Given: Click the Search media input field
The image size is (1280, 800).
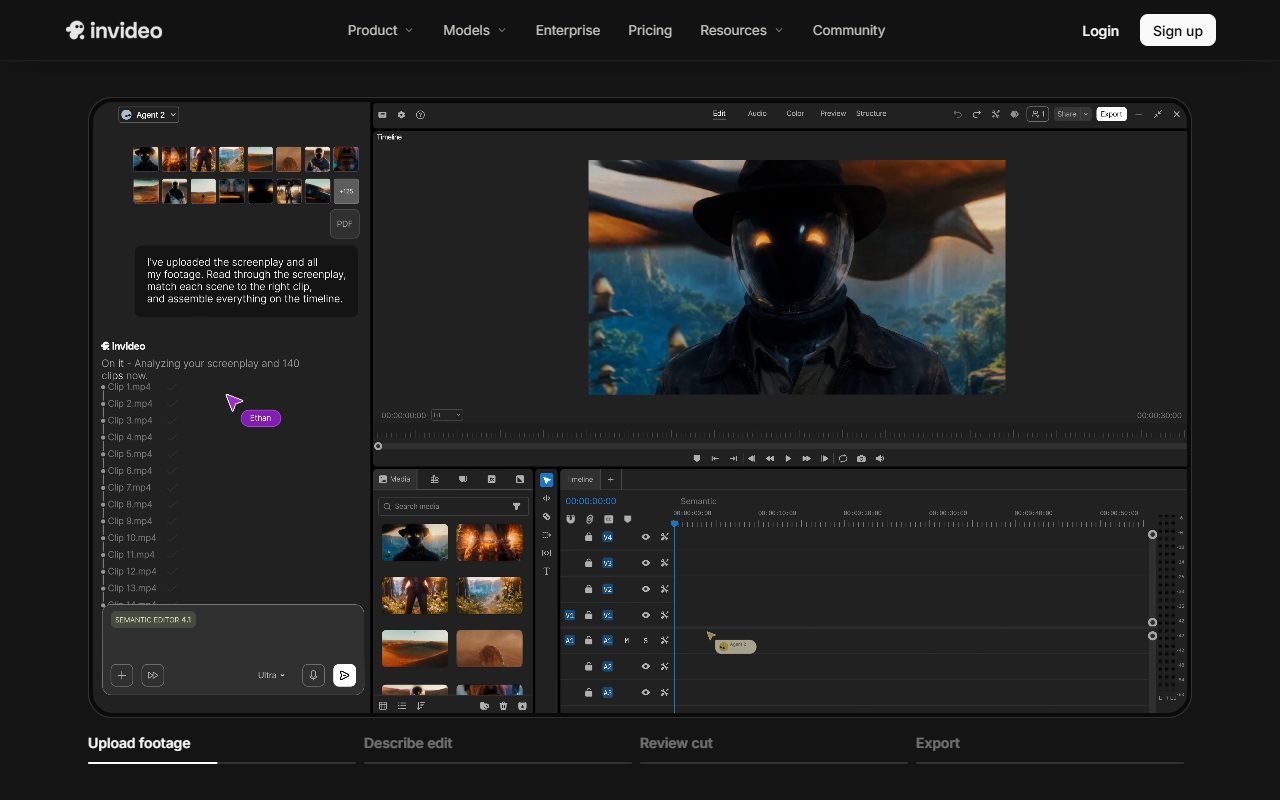Looking at the screenshot, I should click(x=453, y=506).
